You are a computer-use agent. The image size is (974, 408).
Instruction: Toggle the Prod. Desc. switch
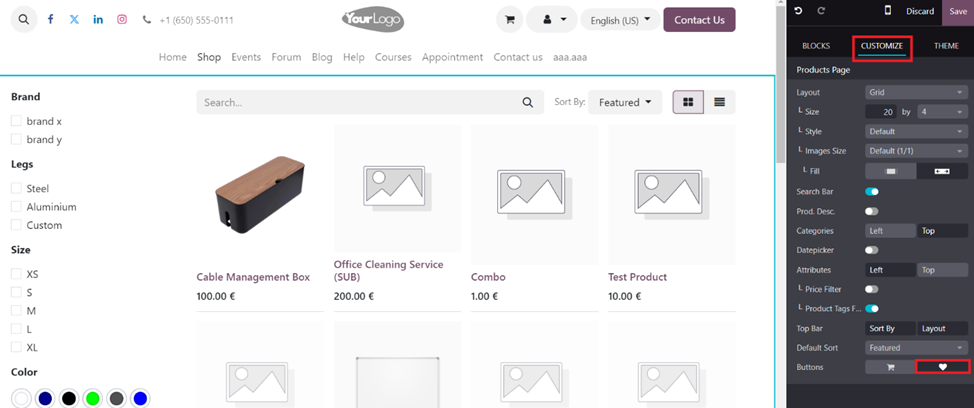pyautogui.click(x=872, y=211)
